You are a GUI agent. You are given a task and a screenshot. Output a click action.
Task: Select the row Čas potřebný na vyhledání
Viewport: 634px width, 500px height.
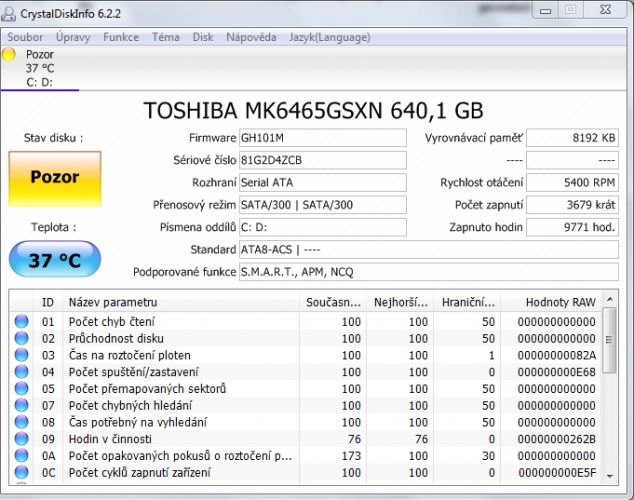(x=305, y=422)
